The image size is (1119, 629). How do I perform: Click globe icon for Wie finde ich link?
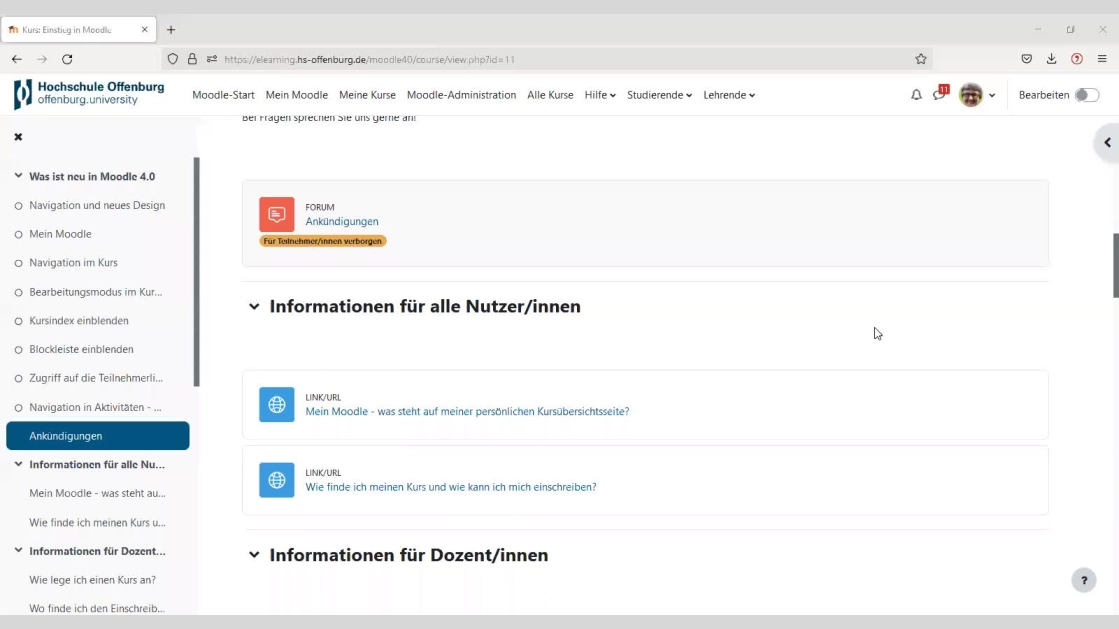277,480
